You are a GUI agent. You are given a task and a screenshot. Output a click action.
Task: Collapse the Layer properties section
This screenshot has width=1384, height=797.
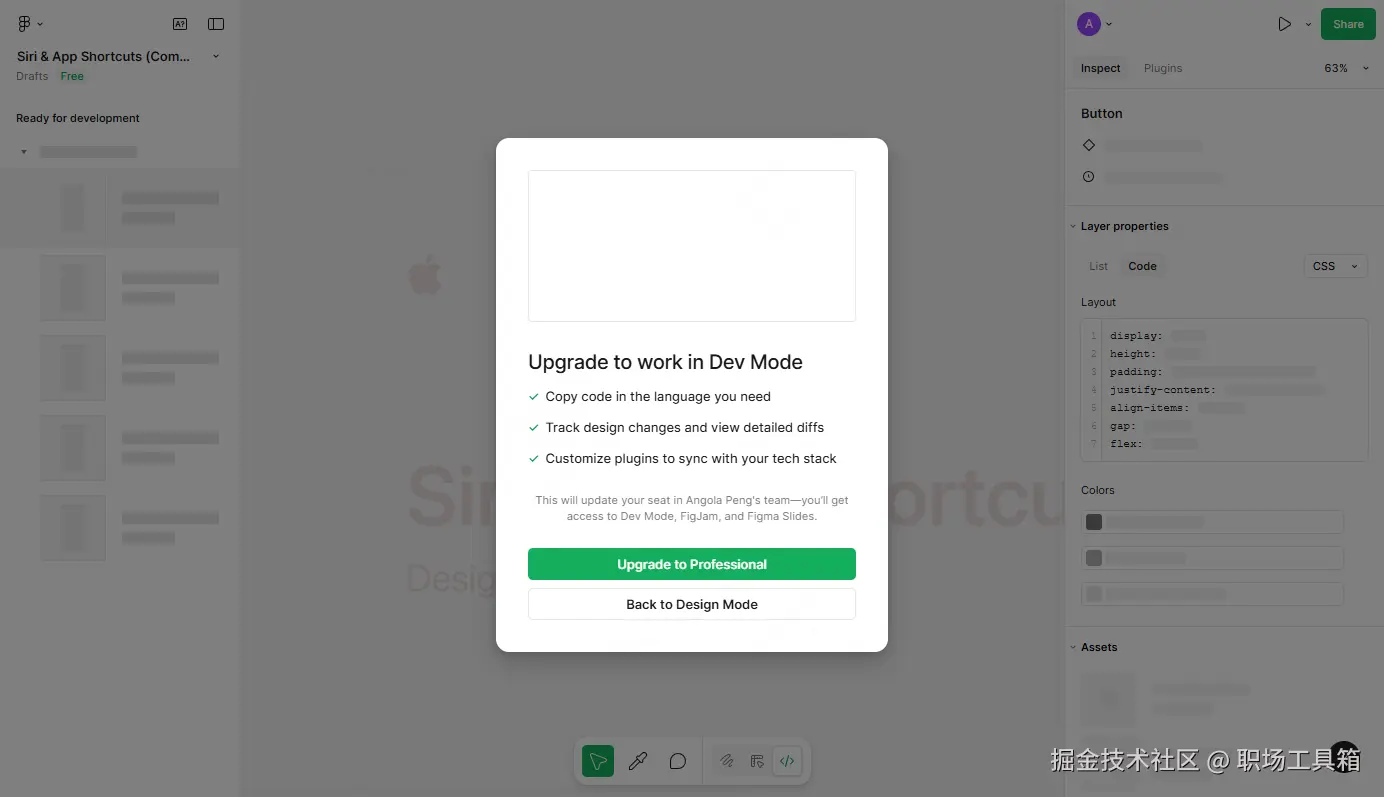click(x=1119, y=226)
